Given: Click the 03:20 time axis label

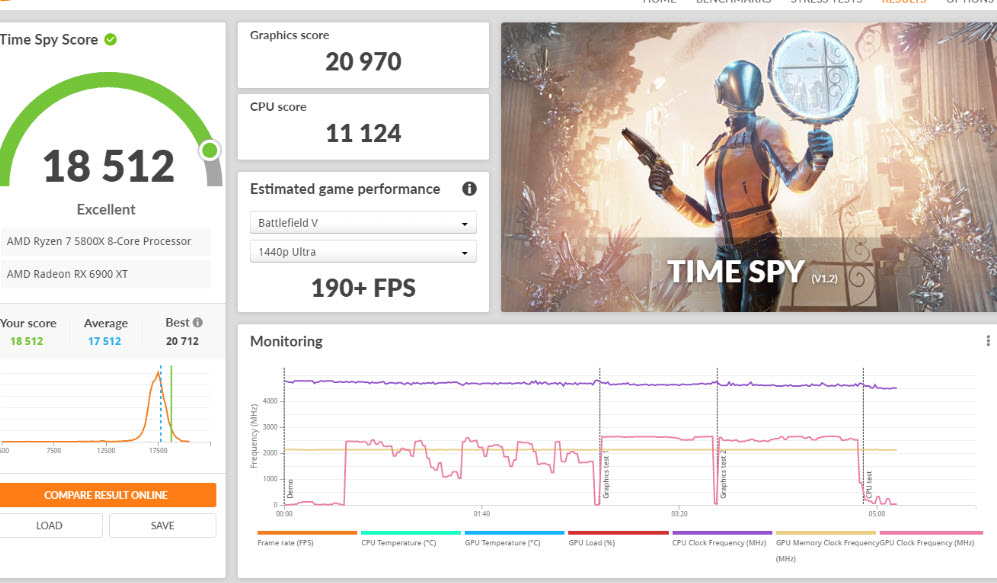Looking at the screenshot, I should coord(679,514).
